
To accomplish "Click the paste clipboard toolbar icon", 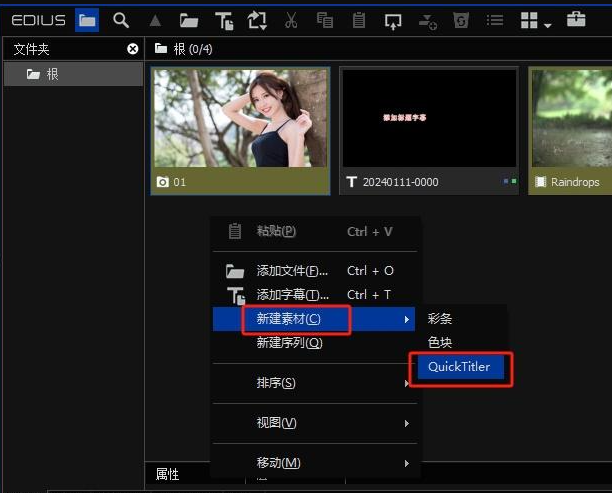I will (359, 20).
